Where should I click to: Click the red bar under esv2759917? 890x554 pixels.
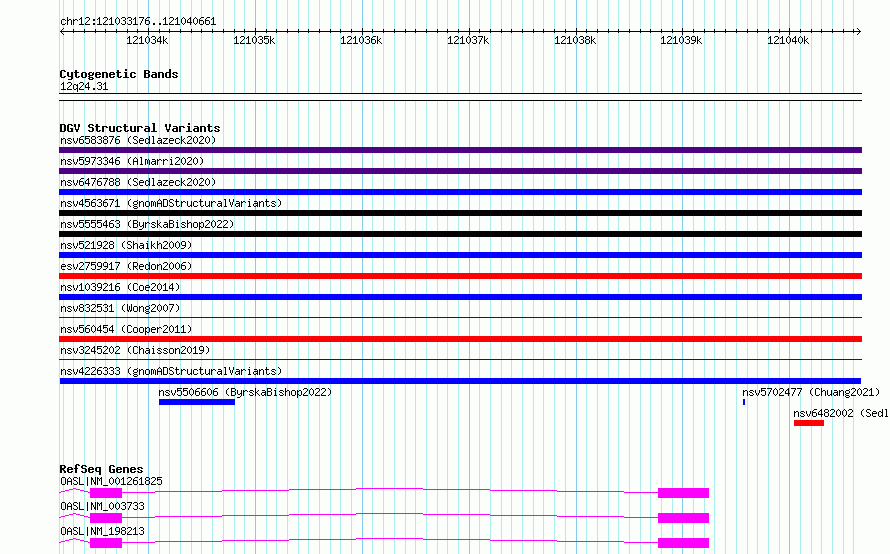(x=460, y=276)
